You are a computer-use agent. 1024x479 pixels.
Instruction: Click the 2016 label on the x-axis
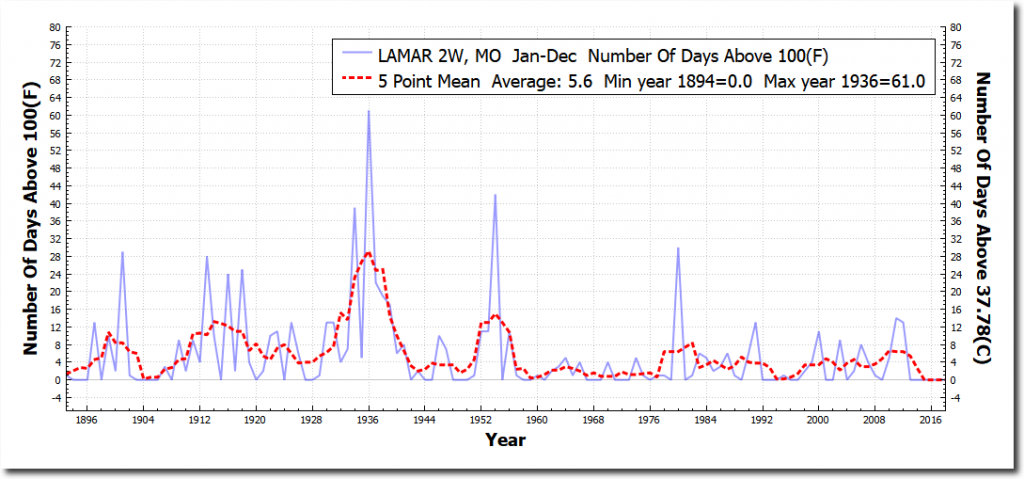(931, 420)
